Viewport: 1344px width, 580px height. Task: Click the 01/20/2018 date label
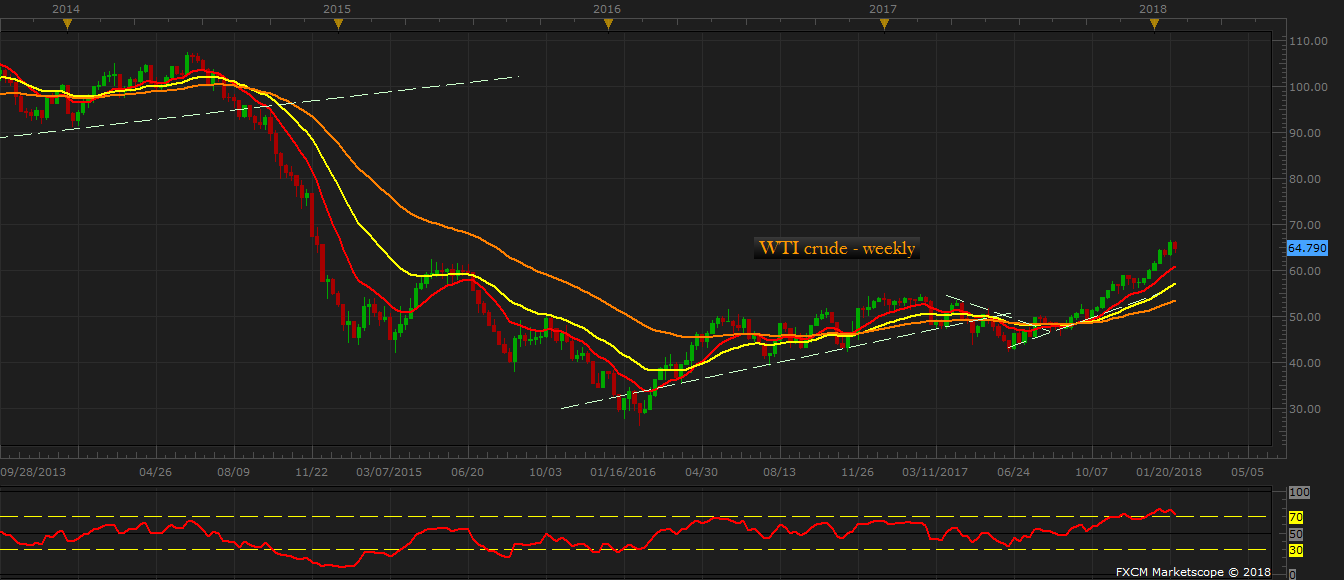pyautogui.click(x=1169, y=471)
